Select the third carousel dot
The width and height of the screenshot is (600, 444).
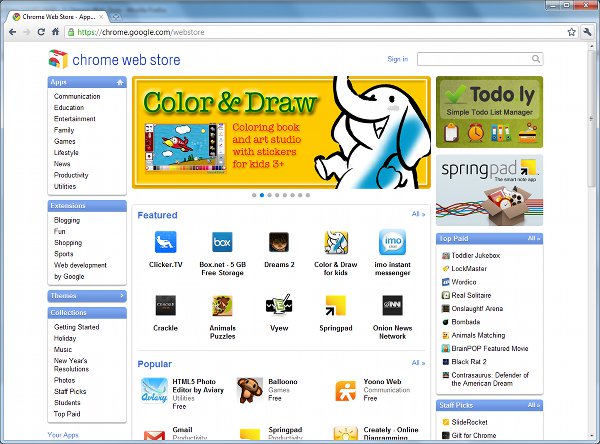click(x=269, y=195)
